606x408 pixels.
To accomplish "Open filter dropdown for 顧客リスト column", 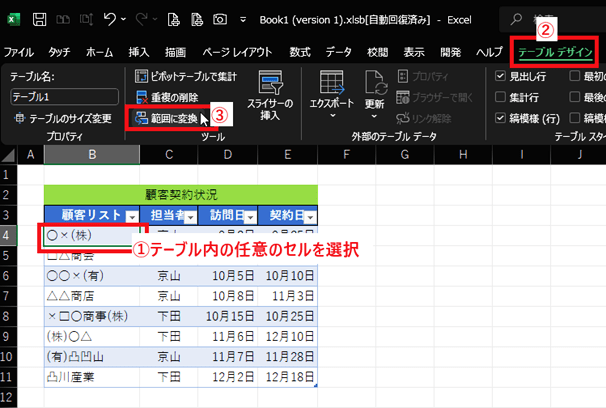I will point(132,216).
